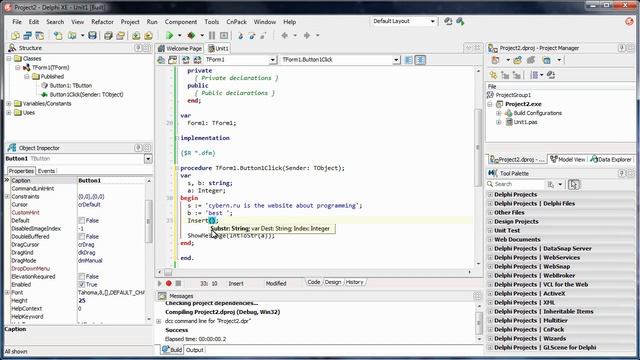
Task: Open the History tab
Action: click(x=354, y=282)
